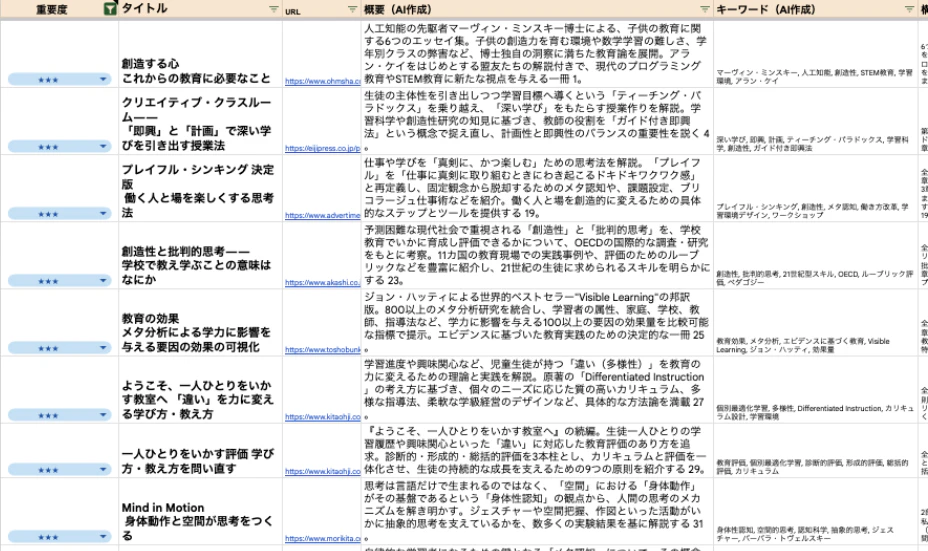
Task: Open the URL column filter menu
Action: (x=353, y=9)
